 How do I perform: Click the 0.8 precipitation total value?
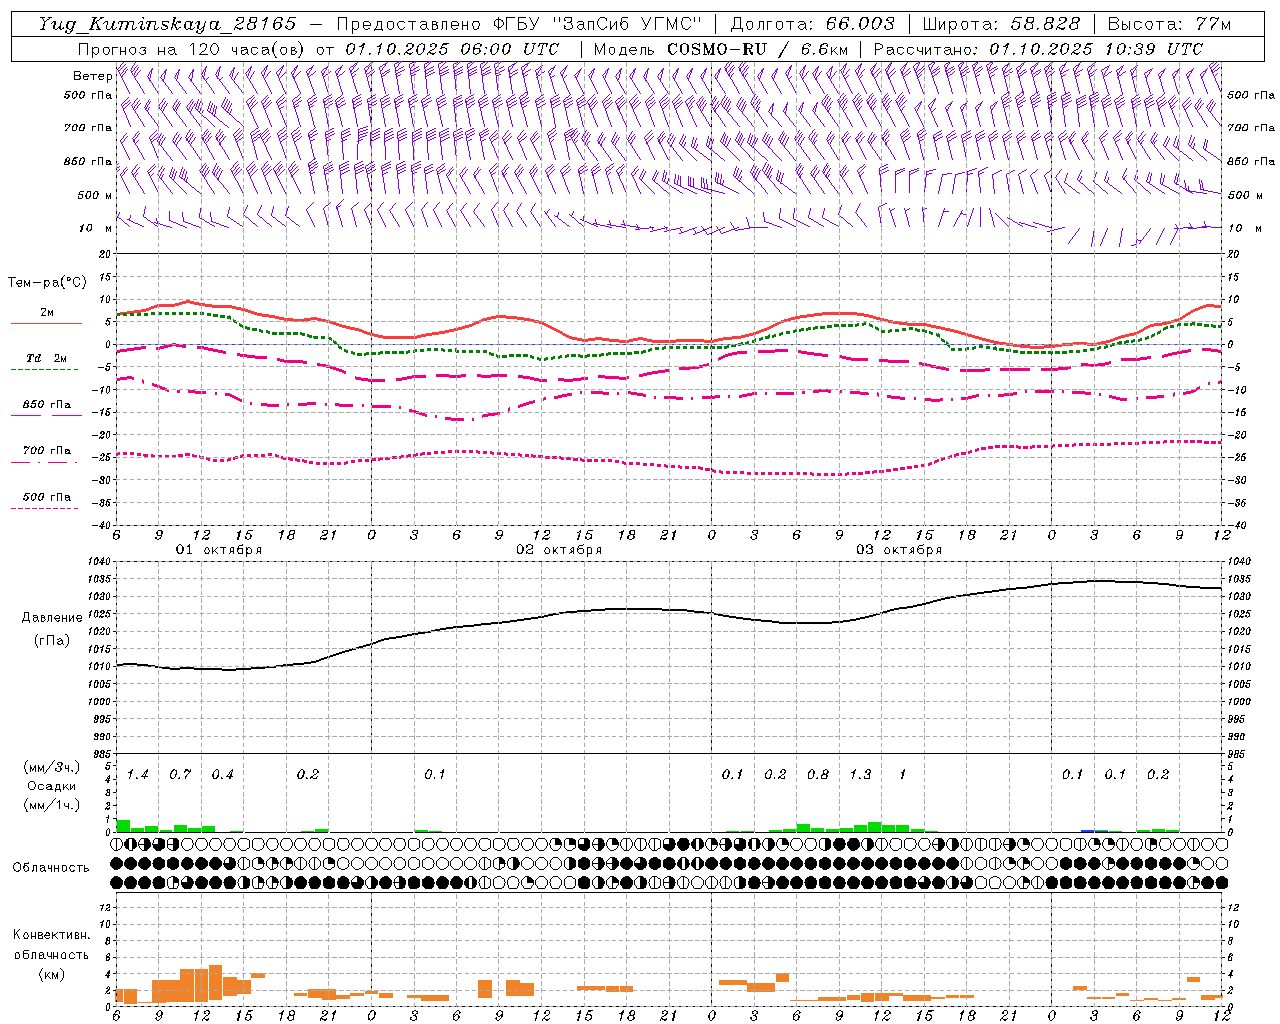tap(818, 775)
